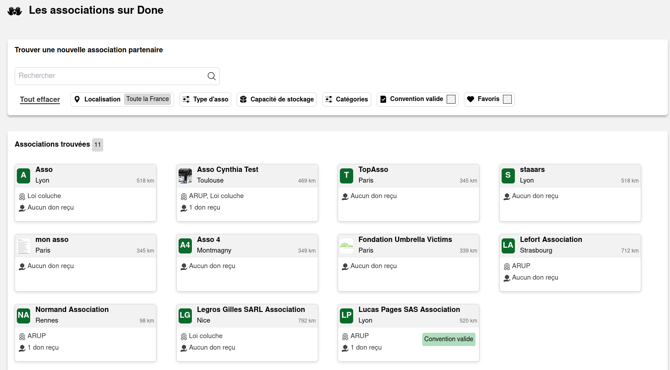The height and width of the screenshot is (370, 670).
Task: Click the green LP avatar of Lucas Pages
Action: (347, 316)
